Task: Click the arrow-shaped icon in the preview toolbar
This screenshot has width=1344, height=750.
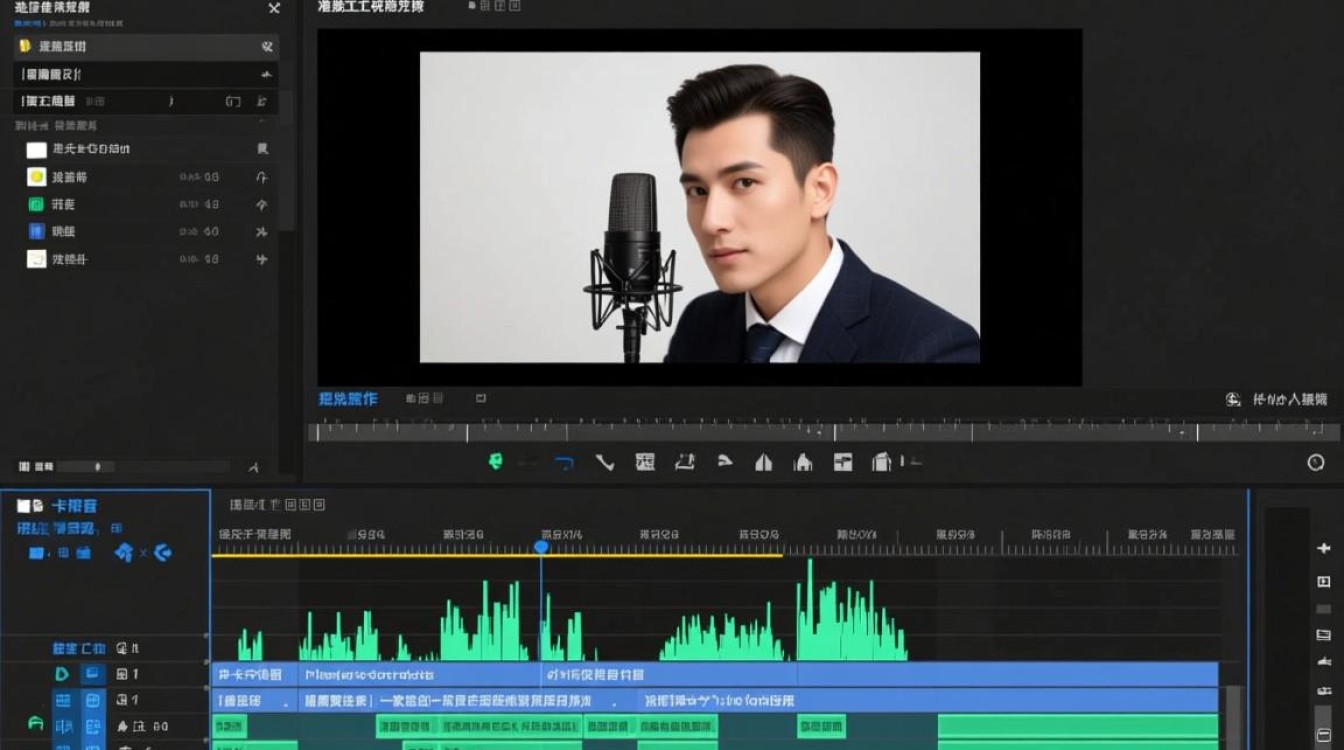Action: pyautogui.click(x=725, y=461)
